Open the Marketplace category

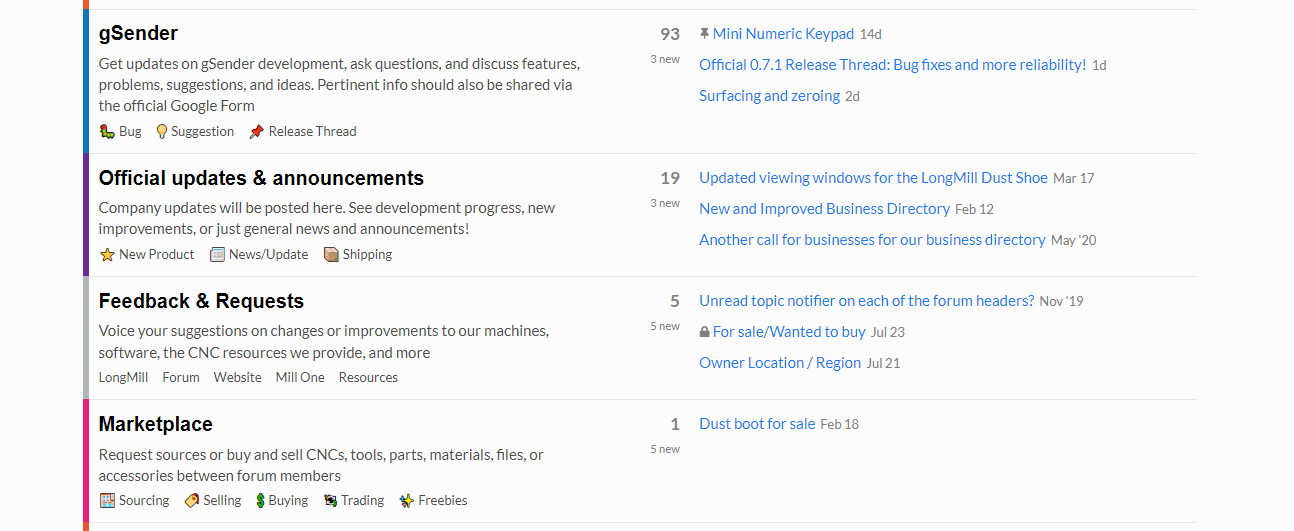155,424
